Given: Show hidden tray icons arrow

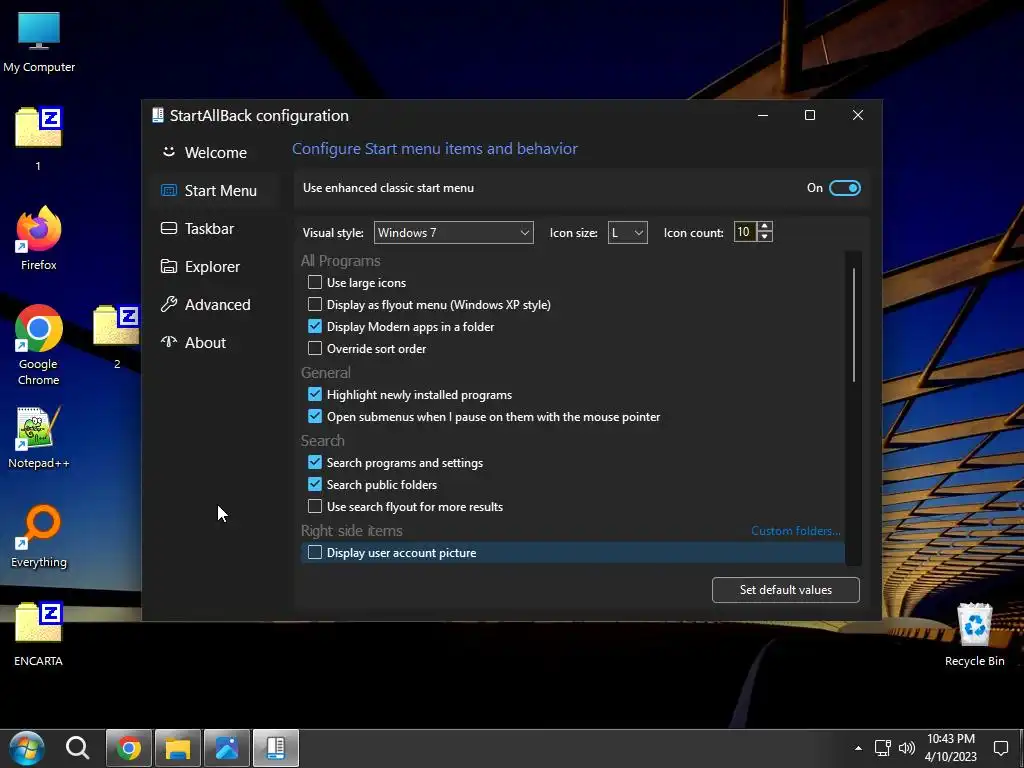Looking at the screenshot, I should click(858, 748).
